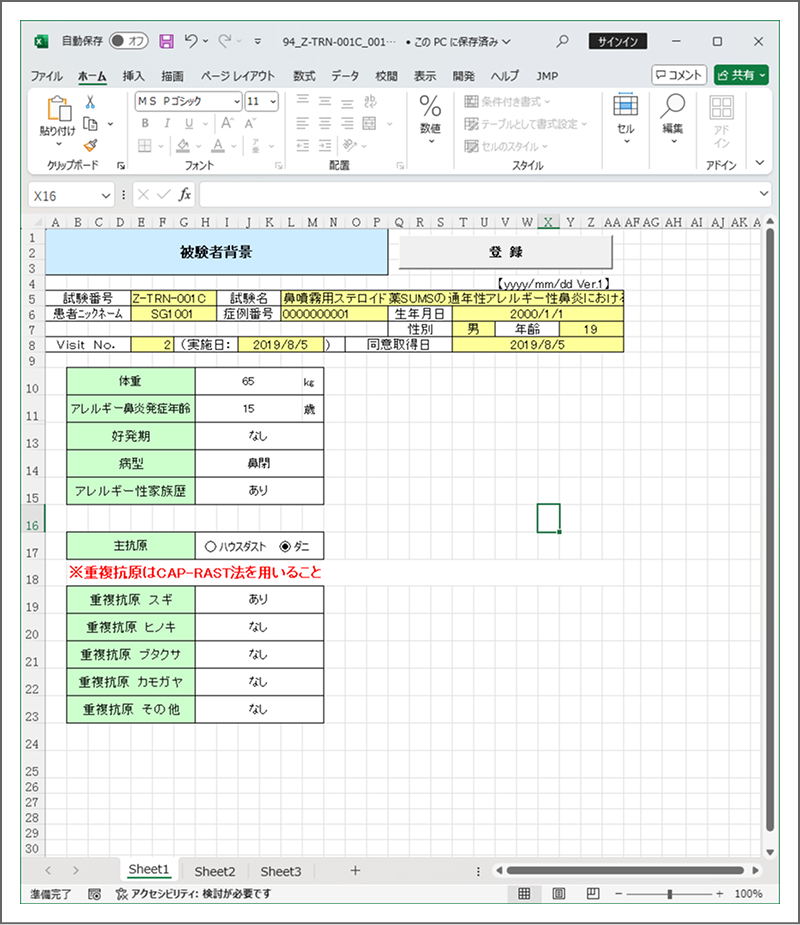Click the 共有 share button
Viewport: 800px width, 925px height.
741,75
